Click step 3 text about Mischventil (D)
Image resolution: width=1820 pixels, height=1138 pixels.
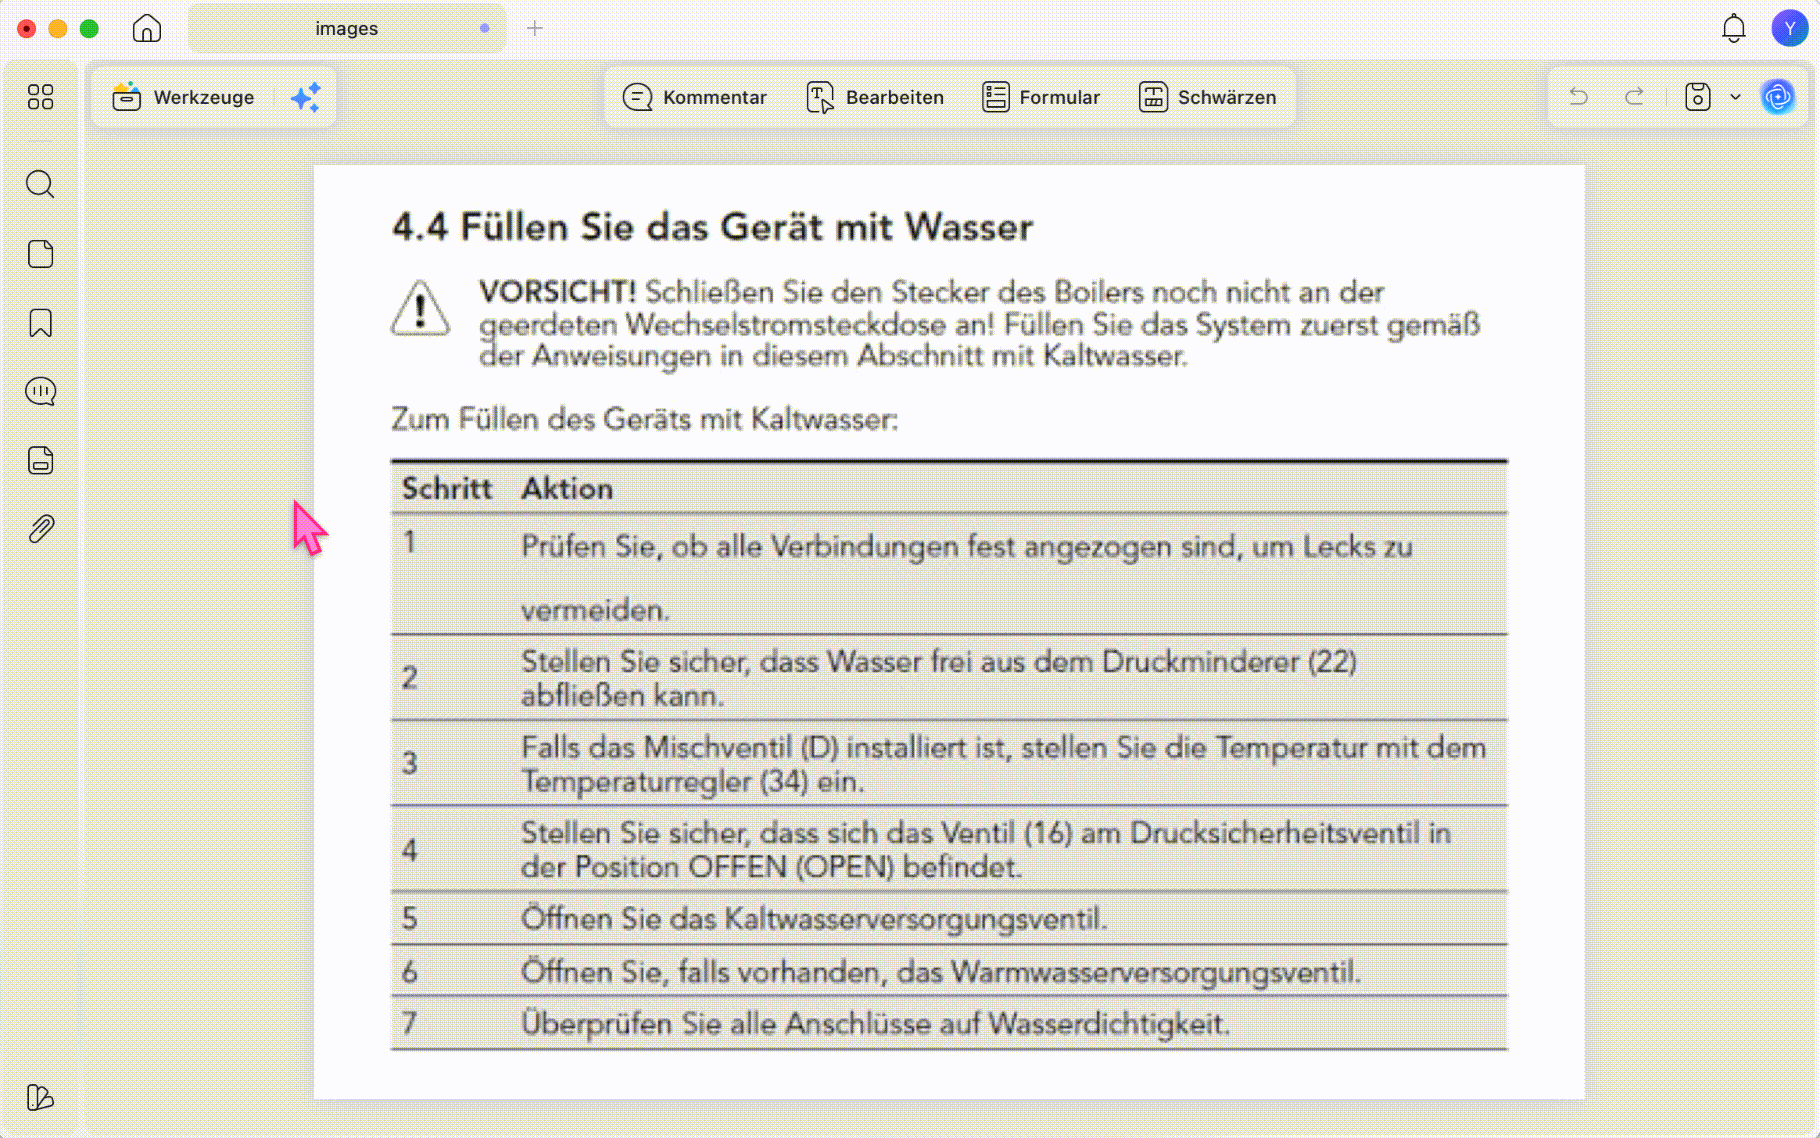click(1003, 764)
